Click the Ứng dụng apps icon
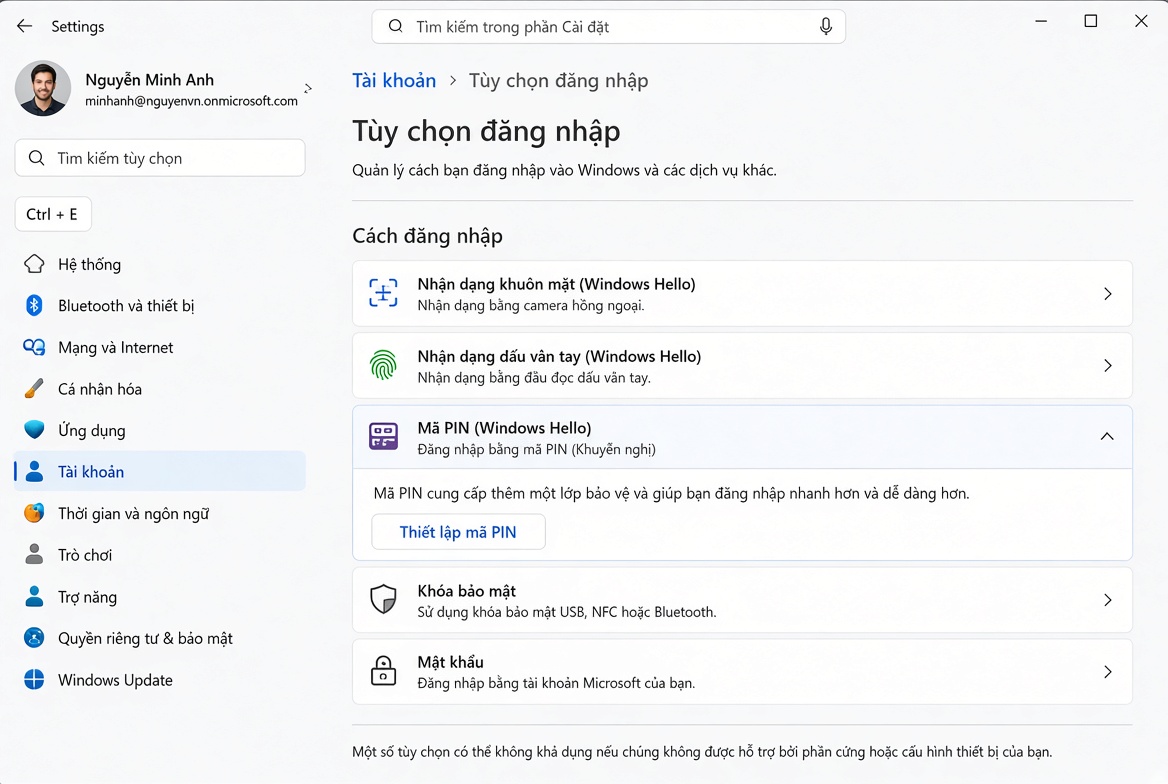This screenshot has width=1168, height=784. pyautogui.click(x=34, y=430)
